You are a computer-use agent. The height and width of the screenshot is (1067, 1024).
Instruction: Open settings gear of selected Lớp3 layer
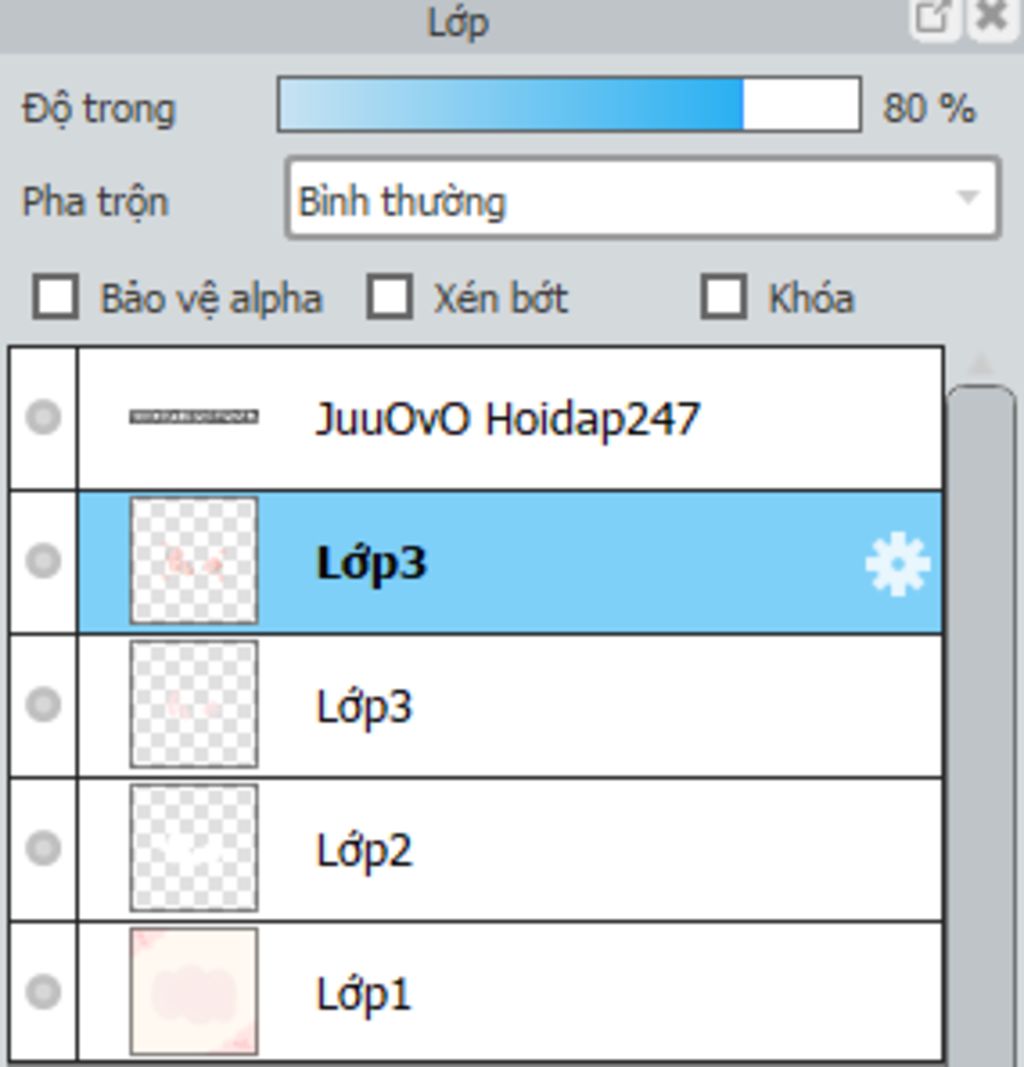coord(897,564)
